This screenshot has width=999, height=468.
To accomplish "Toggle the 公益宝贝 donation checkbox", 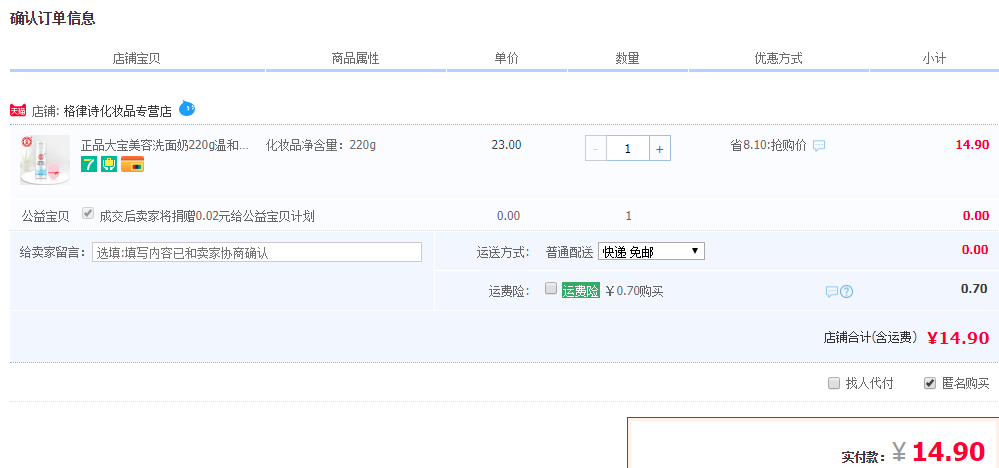I will 88,214.
